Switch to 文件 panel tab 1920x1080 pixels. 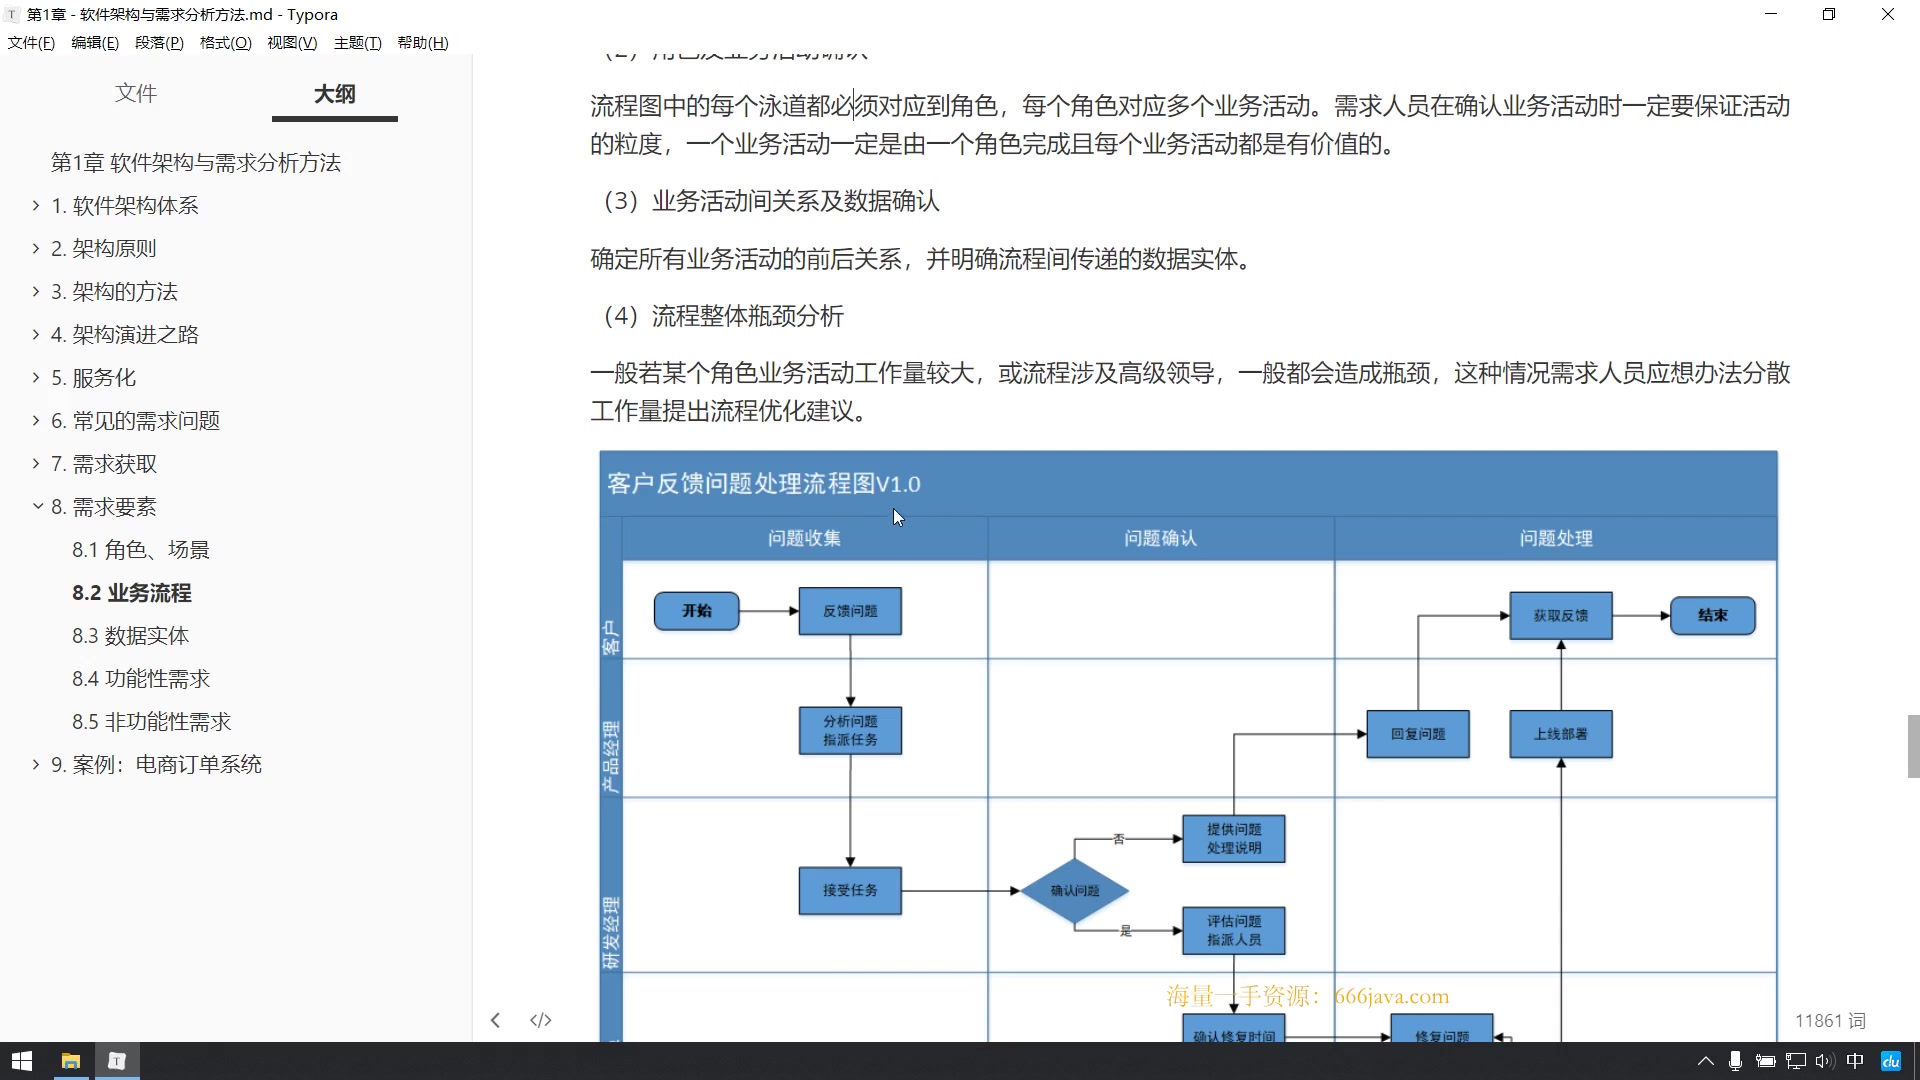136,92
